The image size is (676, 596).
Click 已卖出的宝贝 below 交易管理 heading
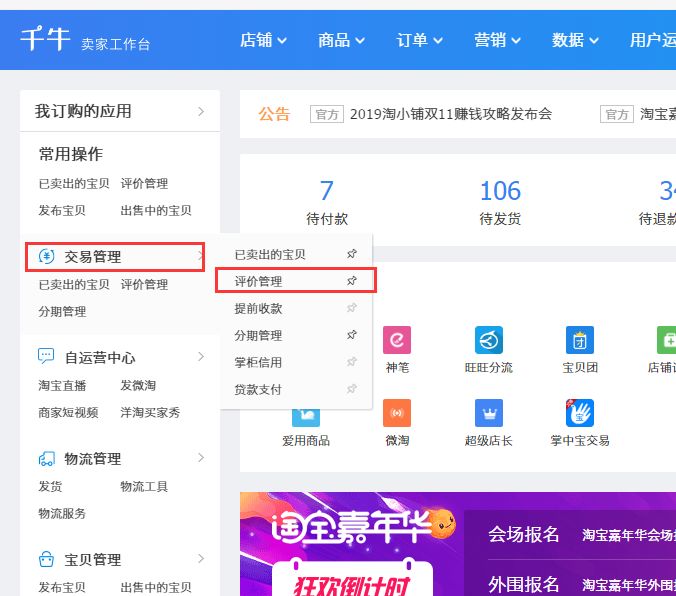[x=74, y=285]
